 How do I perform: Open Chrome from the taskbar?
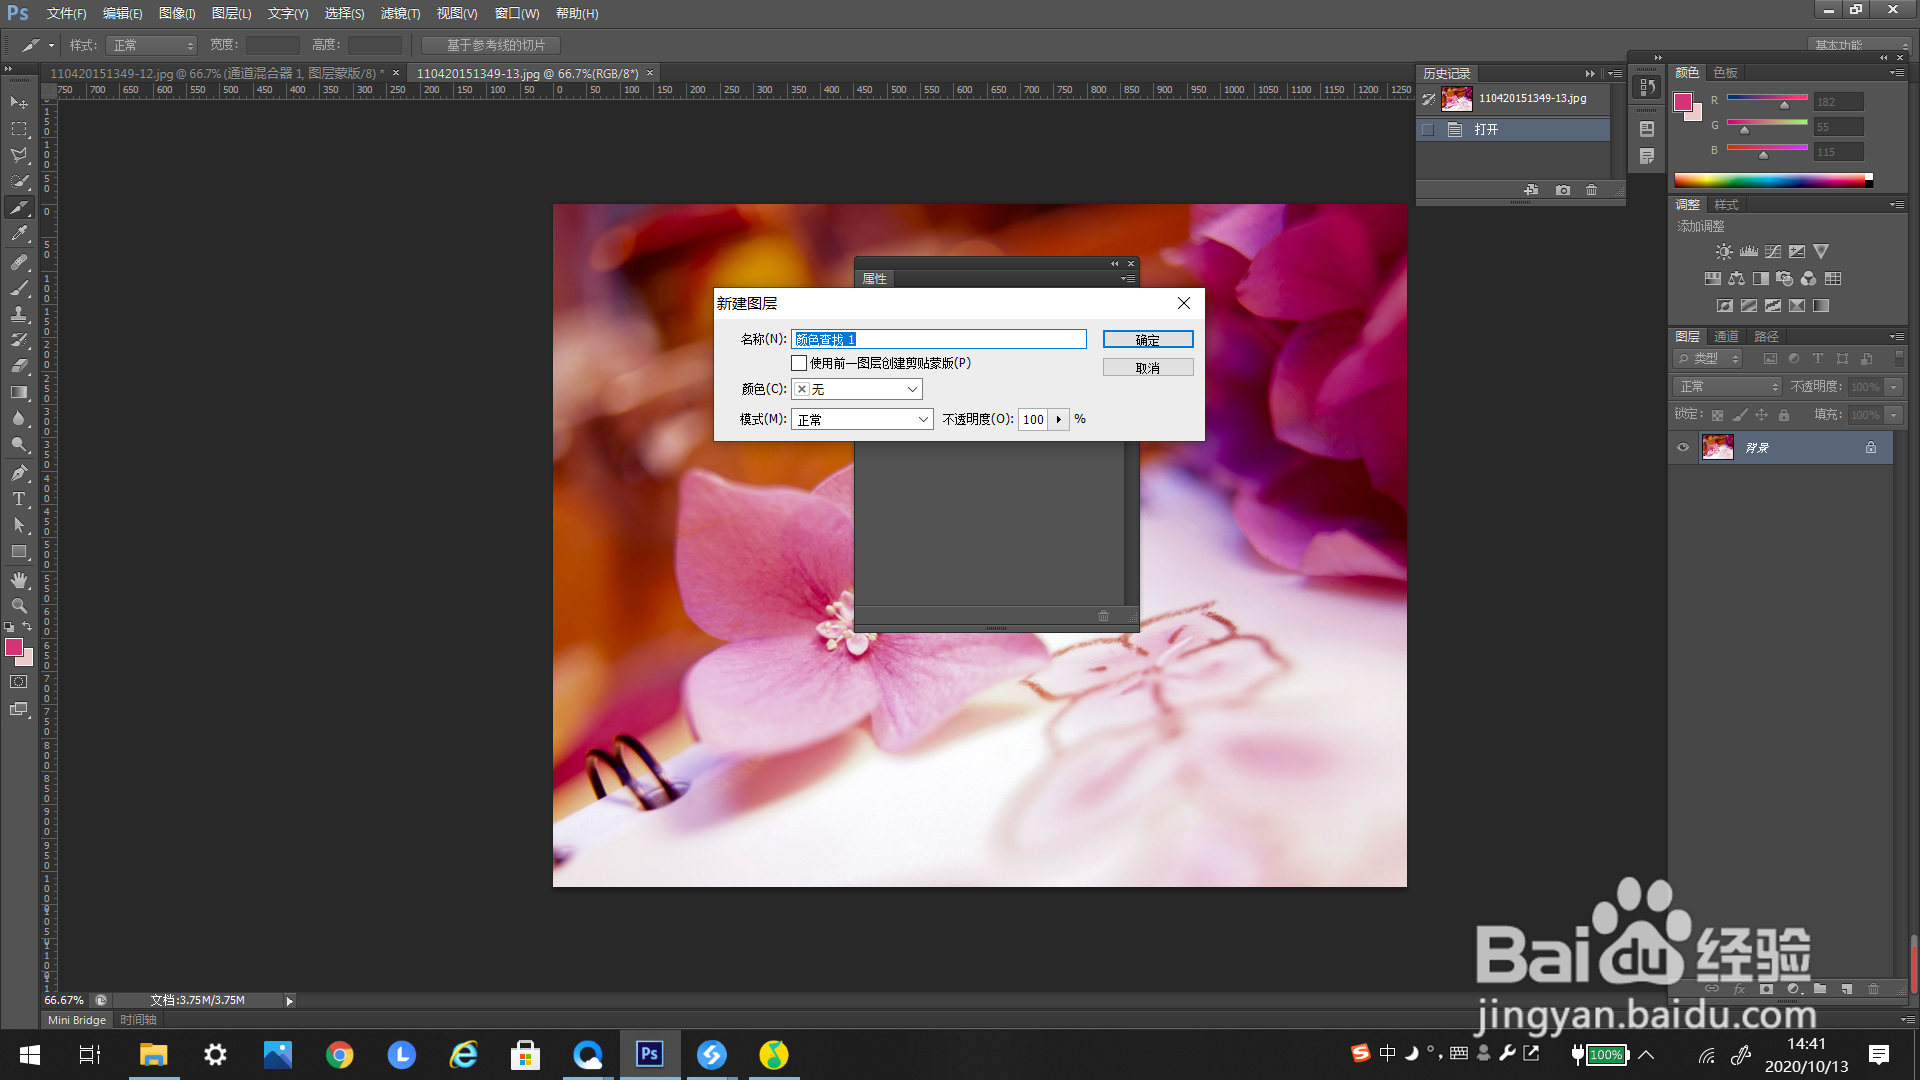340,1055
